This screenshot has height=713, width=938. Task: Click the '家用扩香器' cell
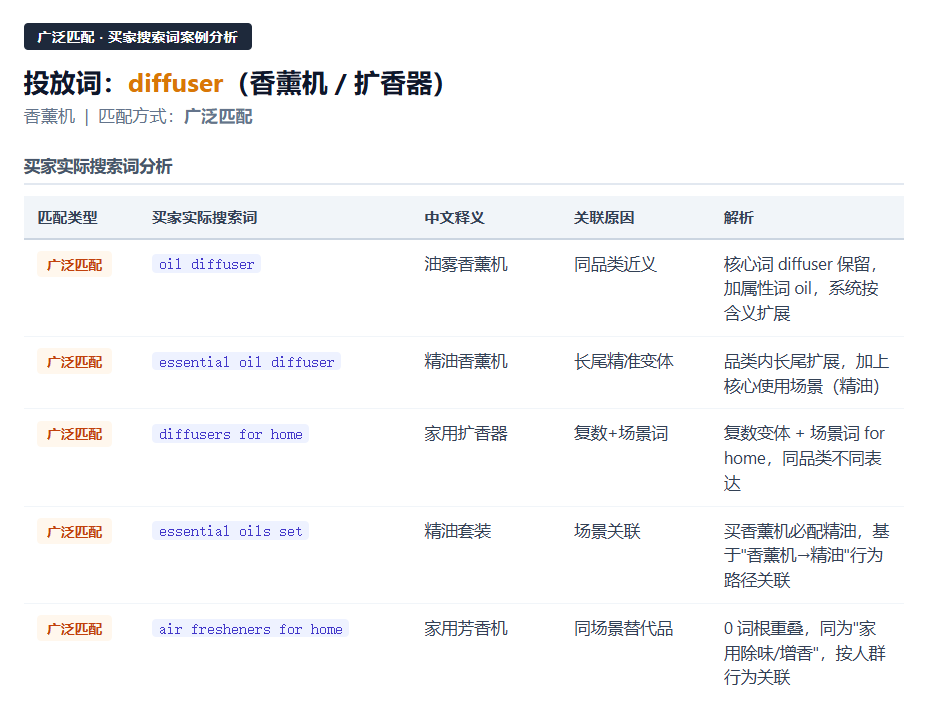(466, 434)
